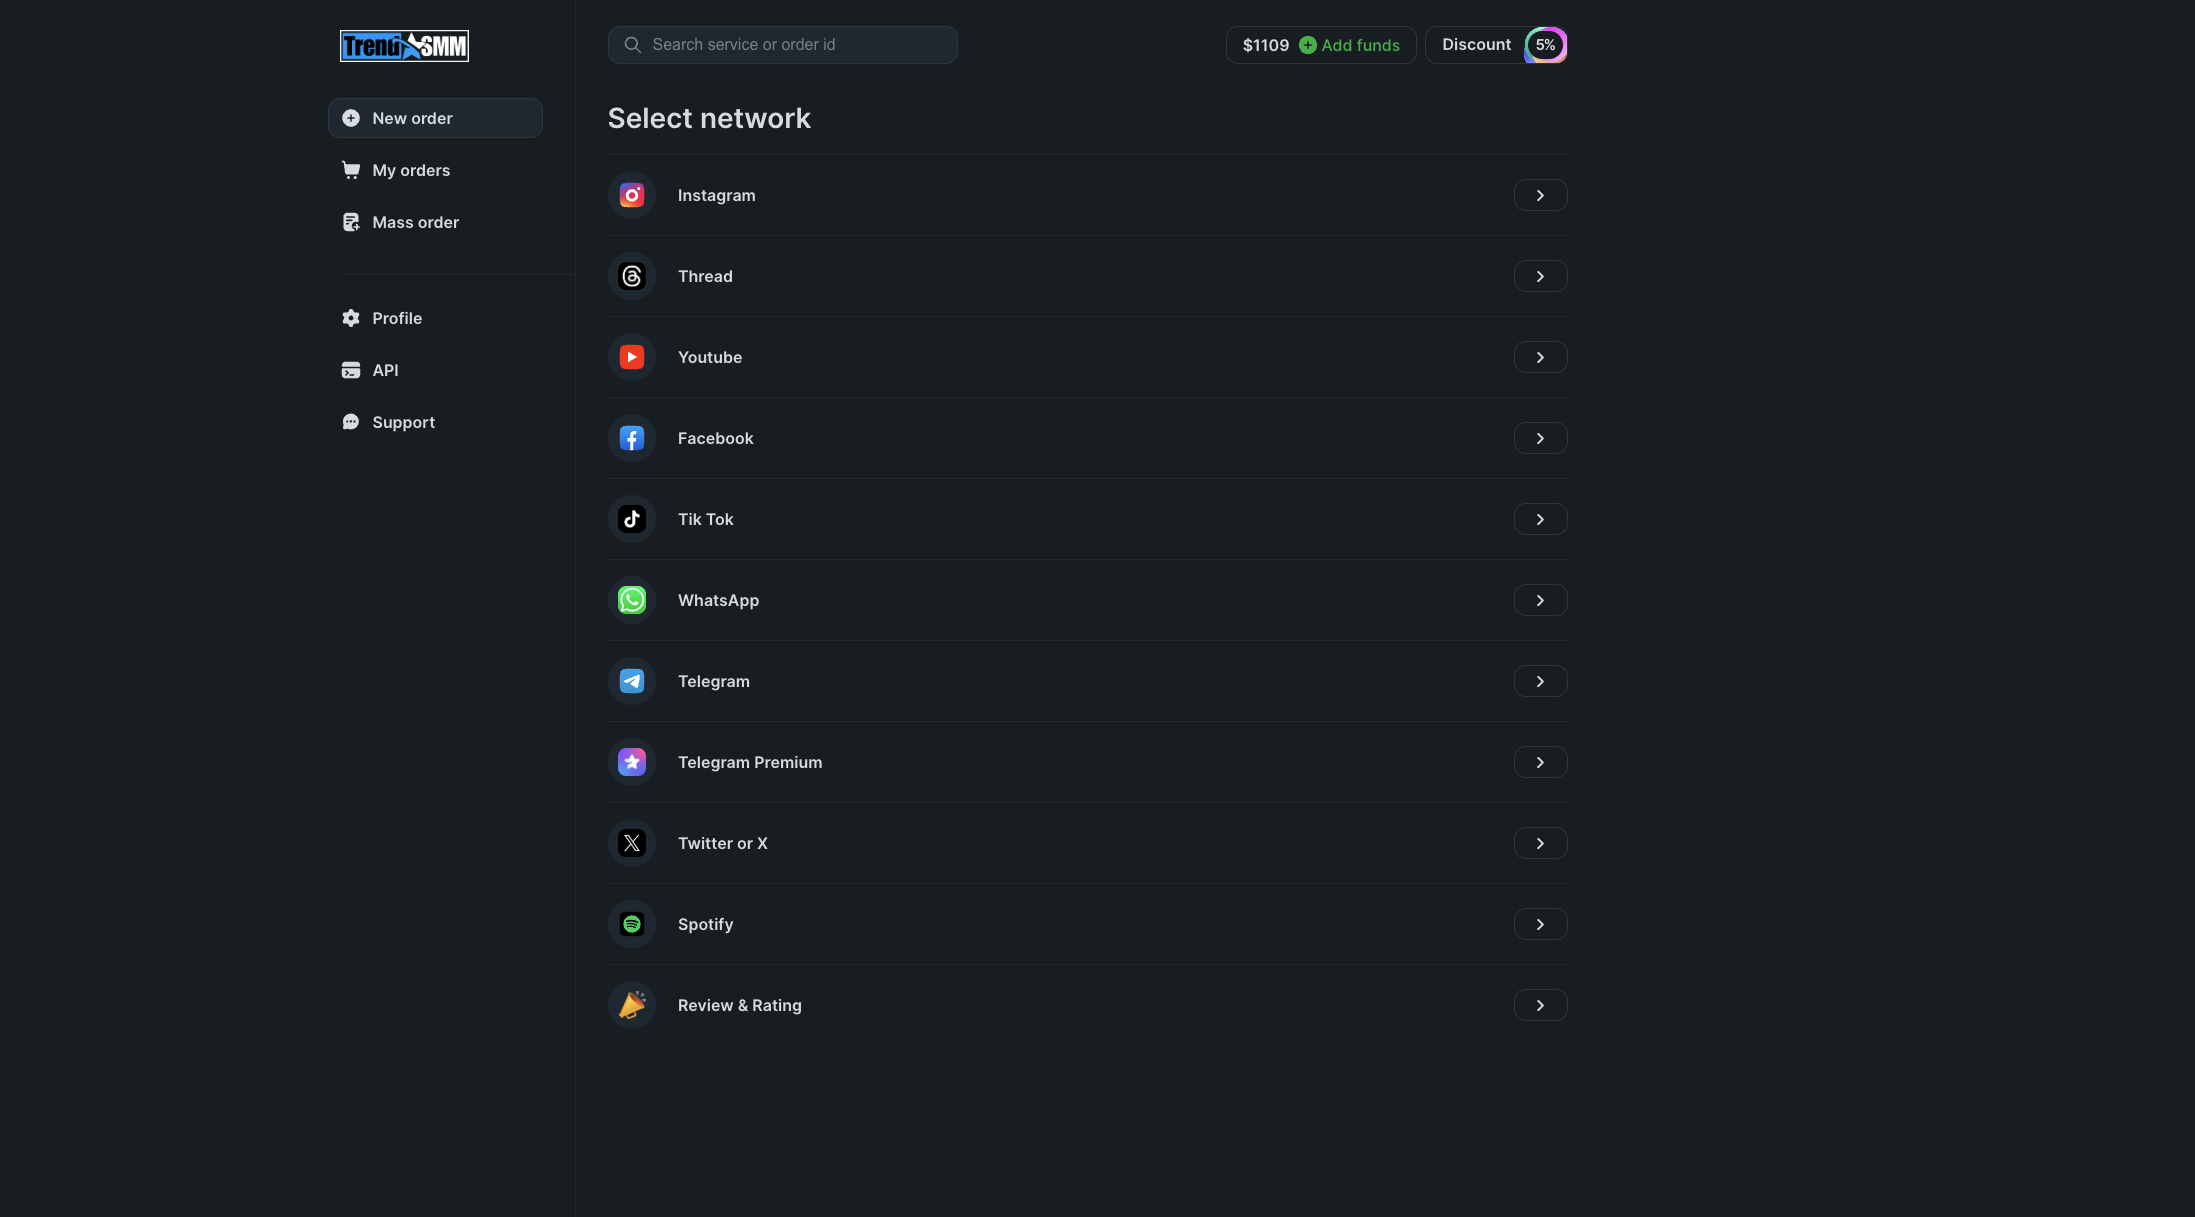This screenshot has width=2195, height=1217.
Task: Expand the Facebook row chevron
Action: (1539, 438)
